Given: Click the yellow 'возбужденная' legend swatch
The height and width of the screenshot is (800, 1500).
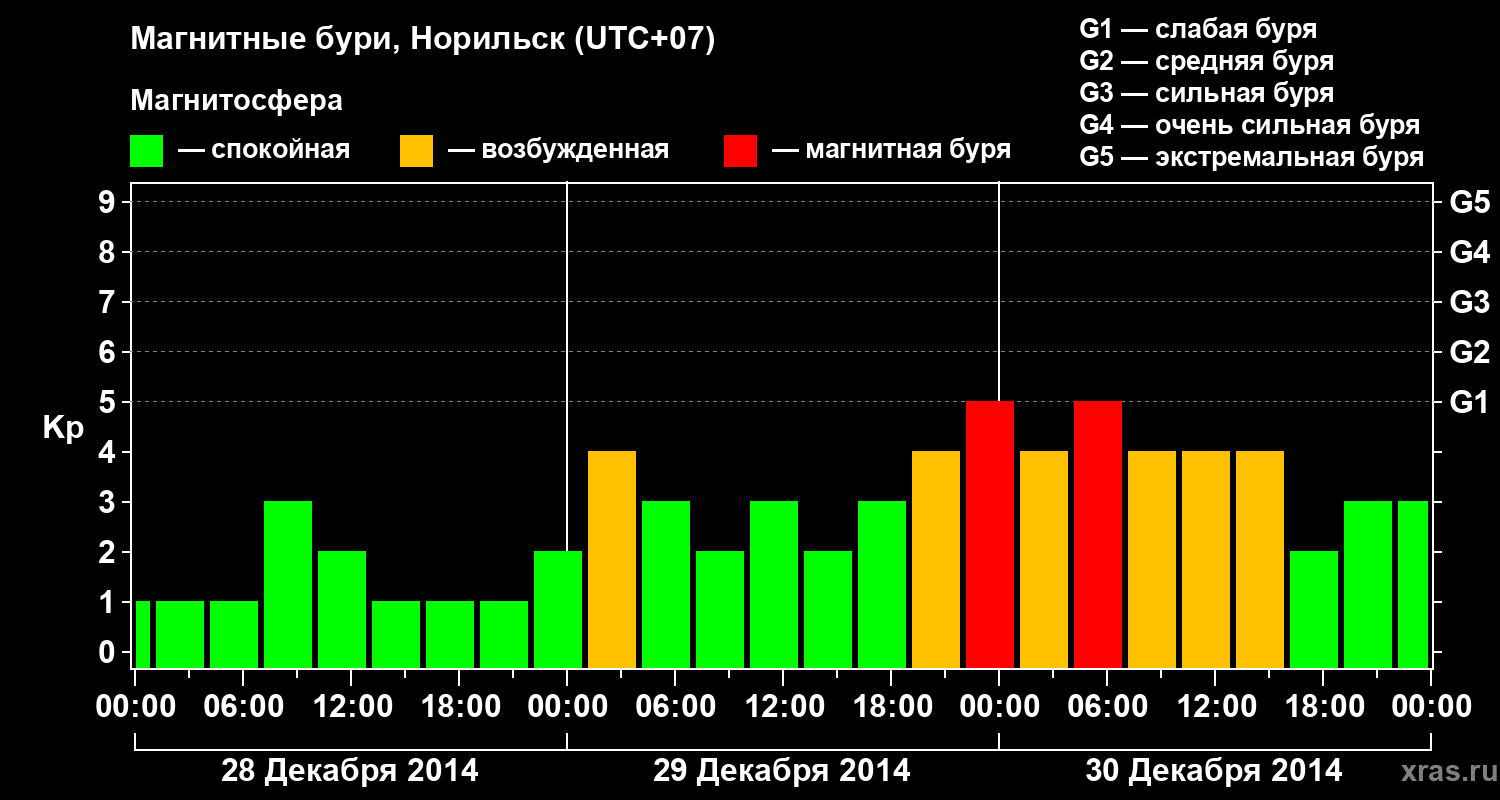Looking at the screenshot, I should [417, 151].
